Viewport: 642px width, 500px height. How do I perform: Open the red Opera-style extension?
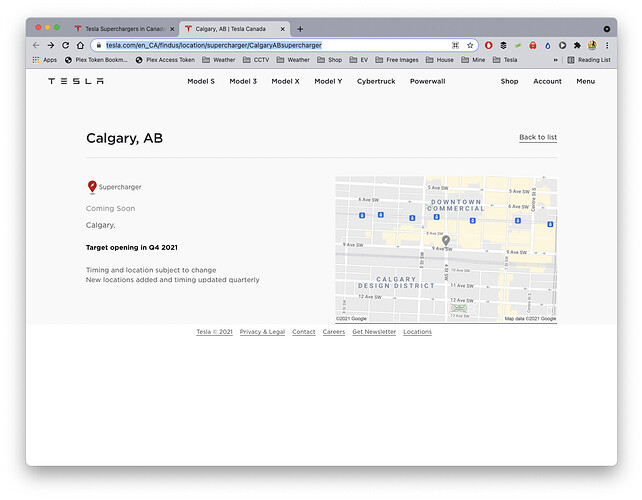click(x=488, y=45)
